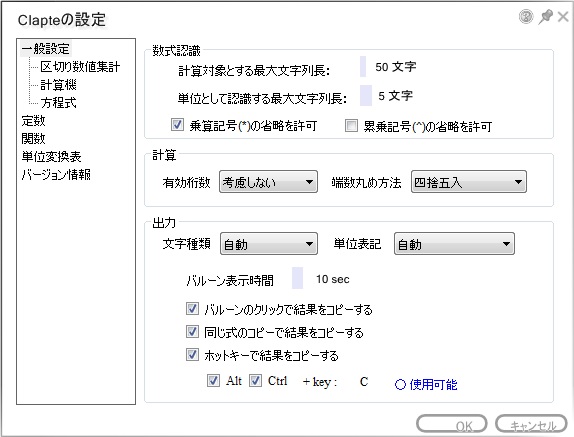Toggle バルーンのクリックで結果をコピーする checkbox
Image resolution: width=574 pixels, height=437 pixels.
coord(192,309)
